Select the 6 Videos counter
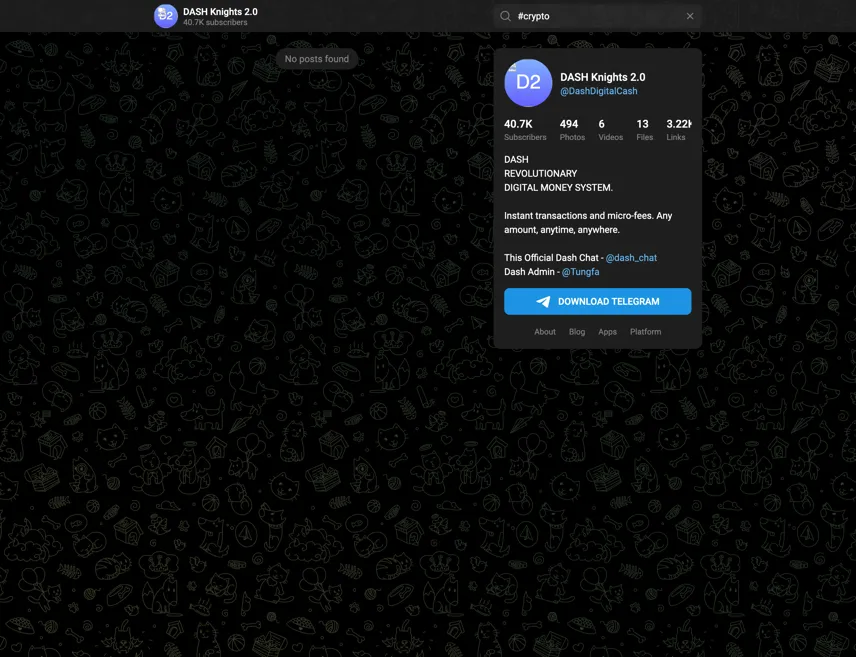The image size is (856, 657). click(x=610, y=130)
